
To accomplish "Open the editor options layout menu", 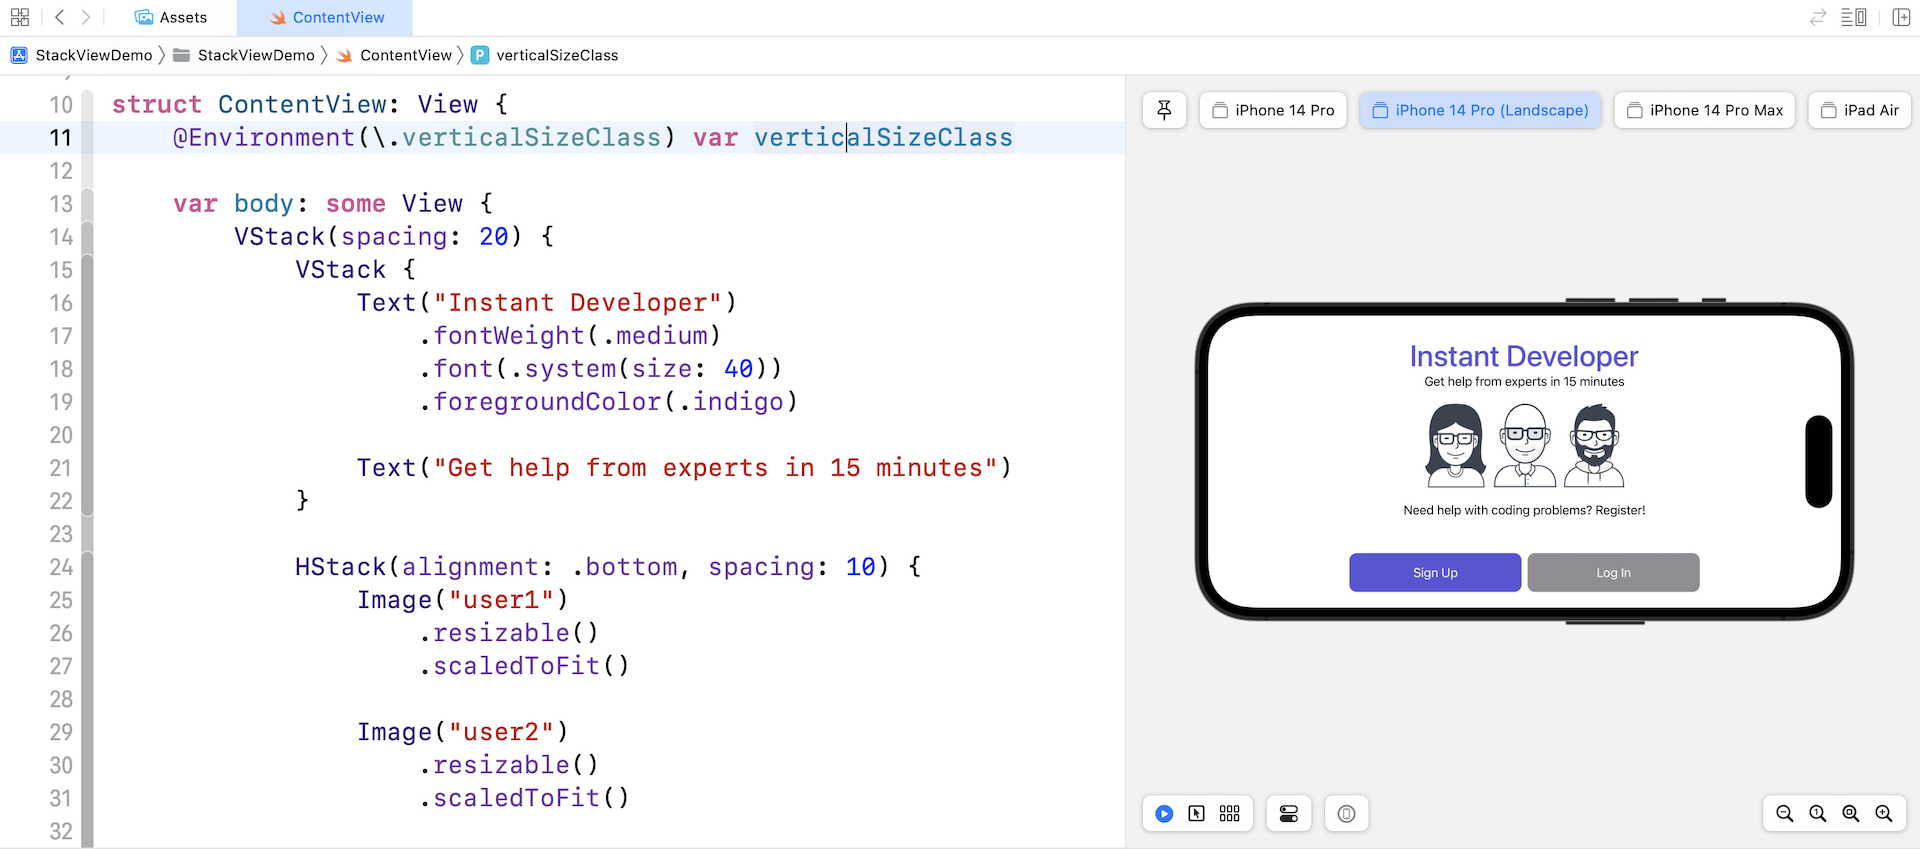I will [x=1853, y=17].
